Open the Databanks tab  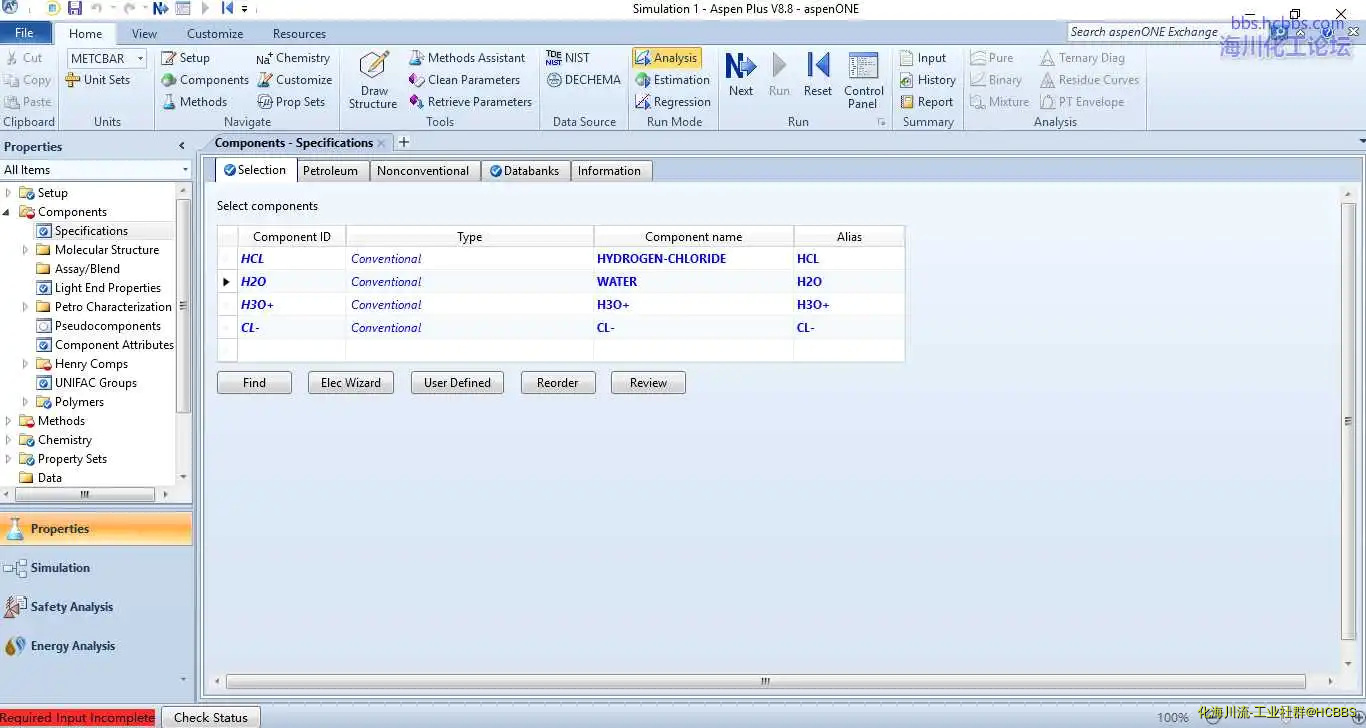[524, 171]
